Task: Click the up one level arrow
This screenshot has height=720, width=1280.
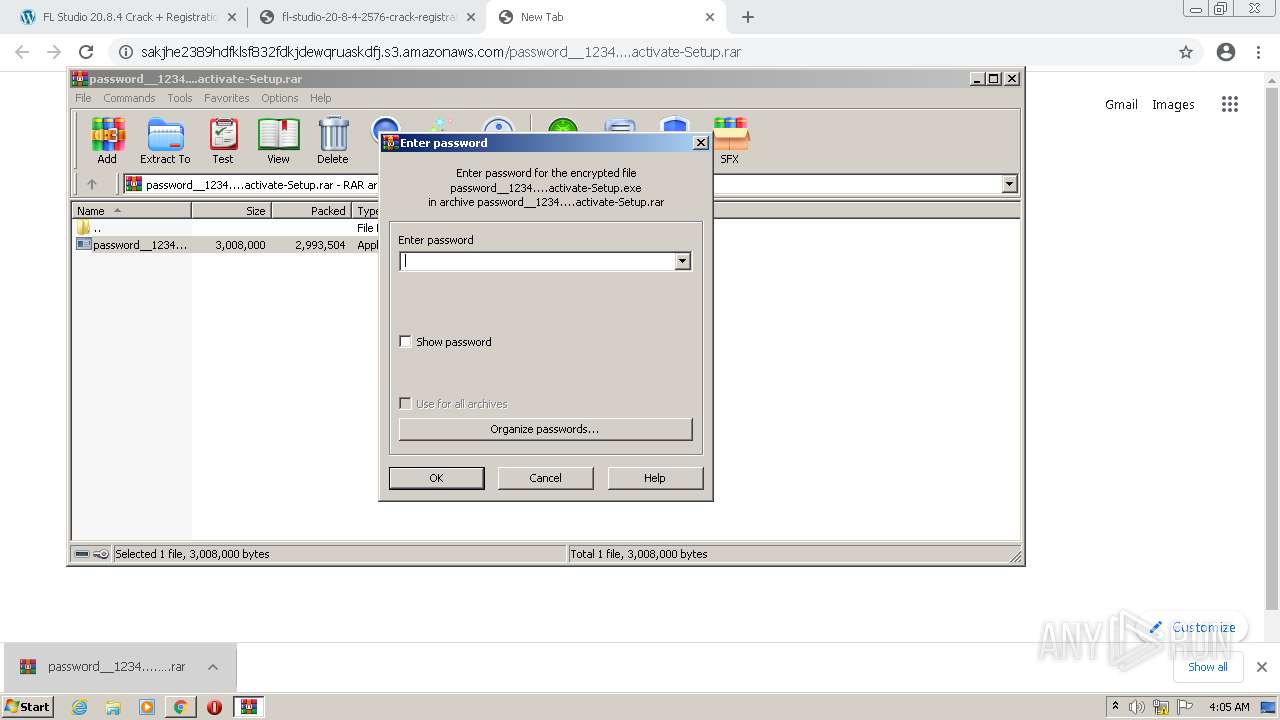Action: pos(92,184)
